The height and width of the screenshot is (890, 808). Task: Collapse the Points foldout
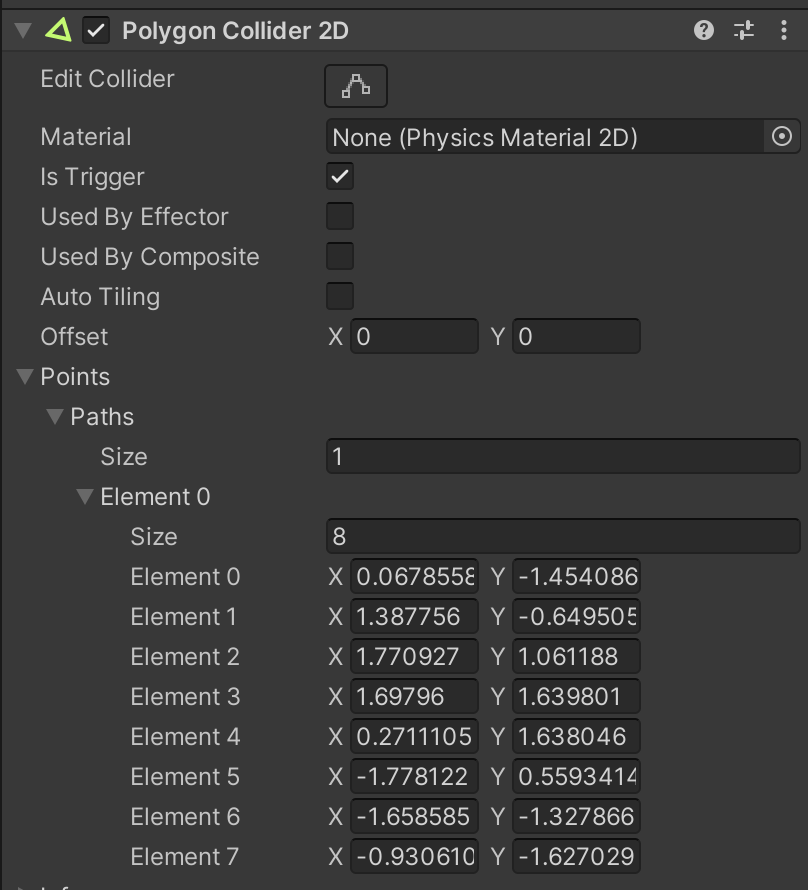point(25,376)
